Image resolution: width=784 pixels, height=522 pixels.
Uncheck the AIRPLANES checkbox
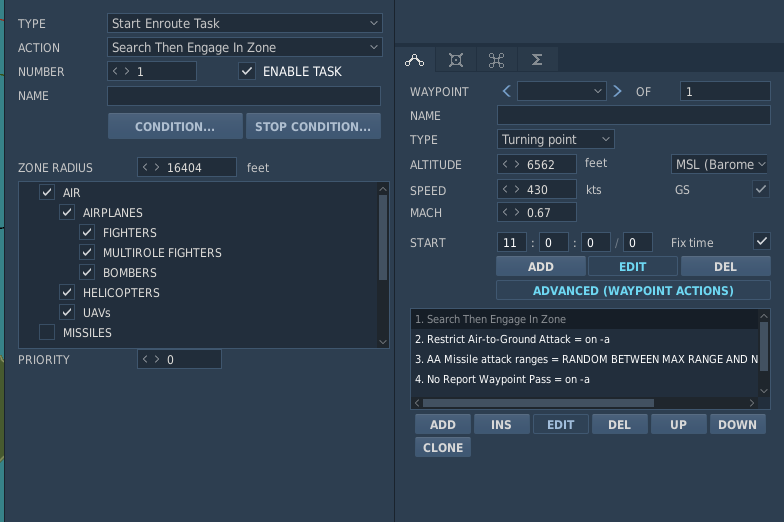click(67, 212)
